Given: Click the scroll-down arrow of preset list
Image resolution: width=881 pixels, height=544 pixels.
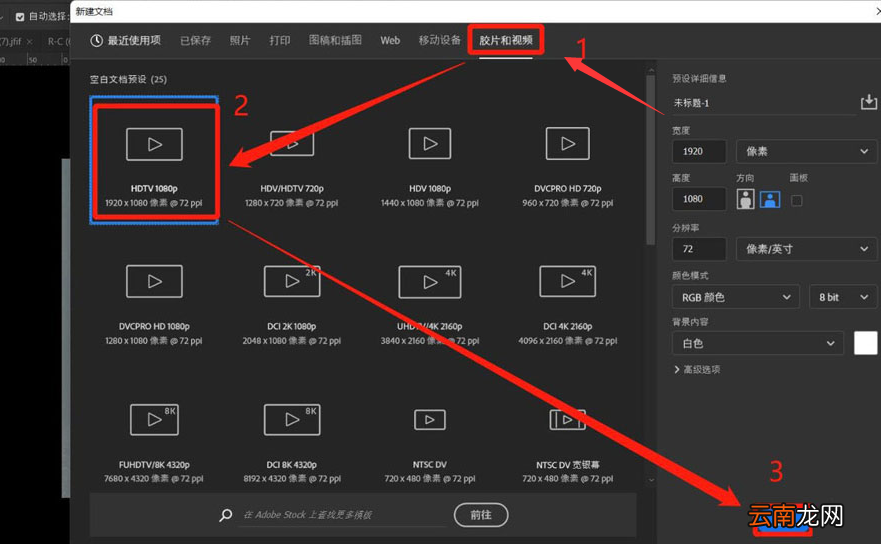Looking at the screenshot, I should coord(651,480).
